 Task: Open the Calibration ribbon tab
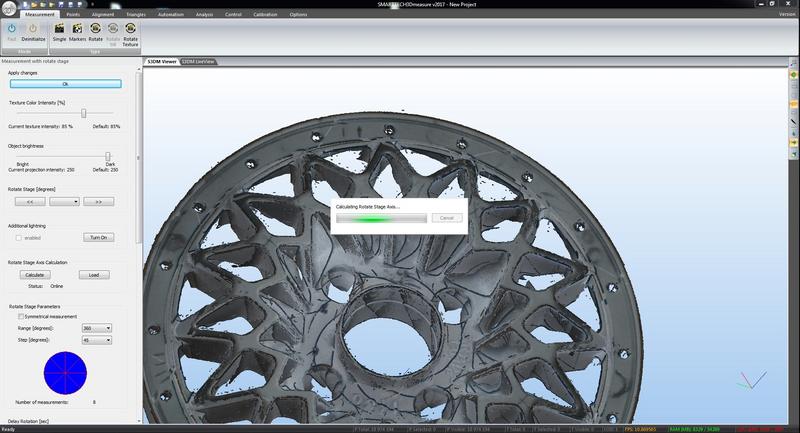pyautogui.click(x=265, y=14)
